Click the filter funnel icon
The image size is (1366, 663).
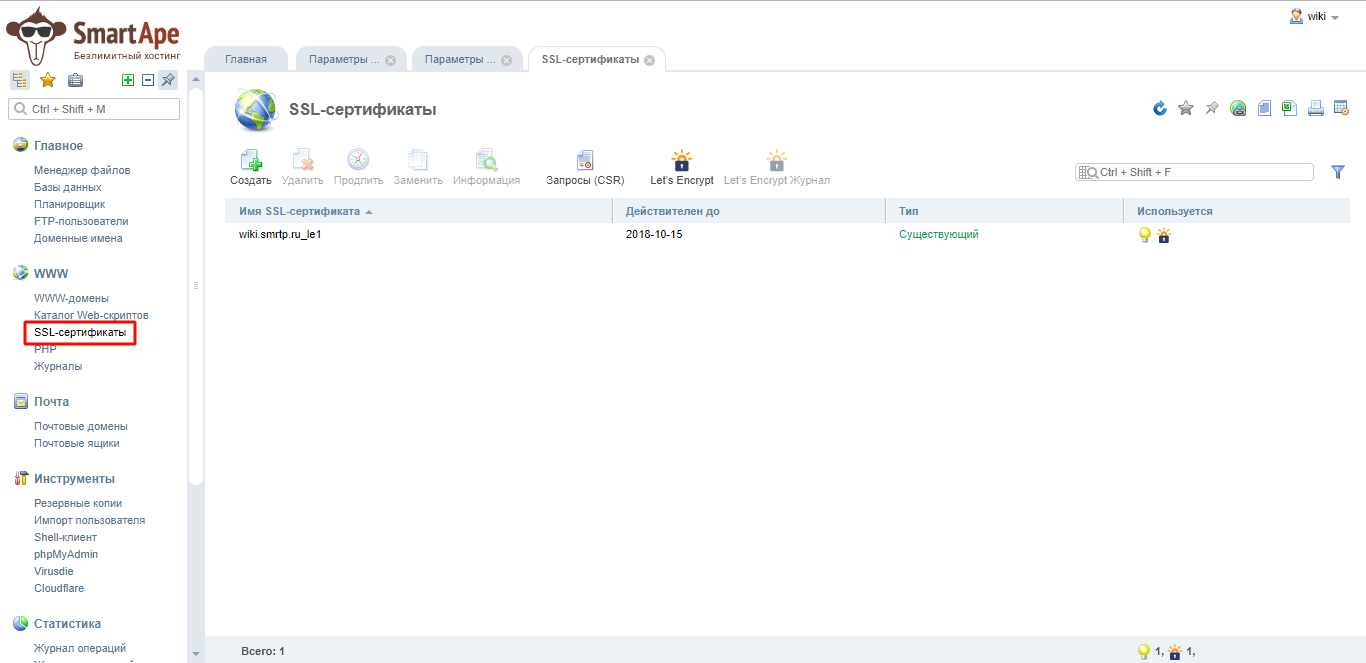[1338, 172]
